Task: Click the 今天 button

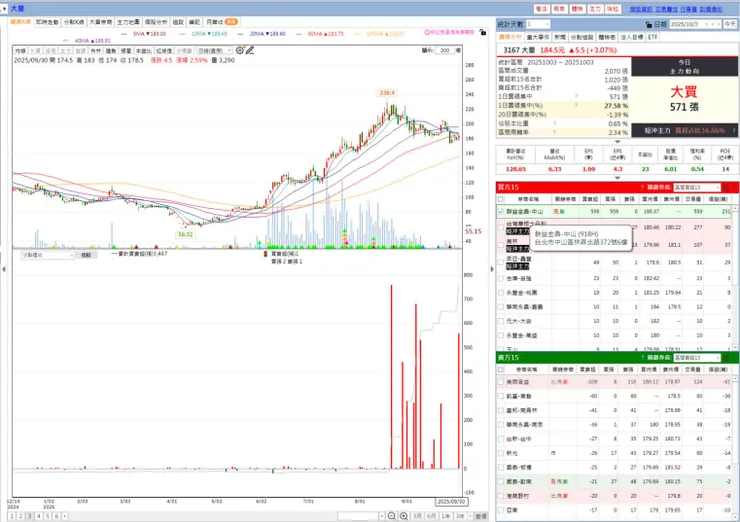Action: pos(730,24)
